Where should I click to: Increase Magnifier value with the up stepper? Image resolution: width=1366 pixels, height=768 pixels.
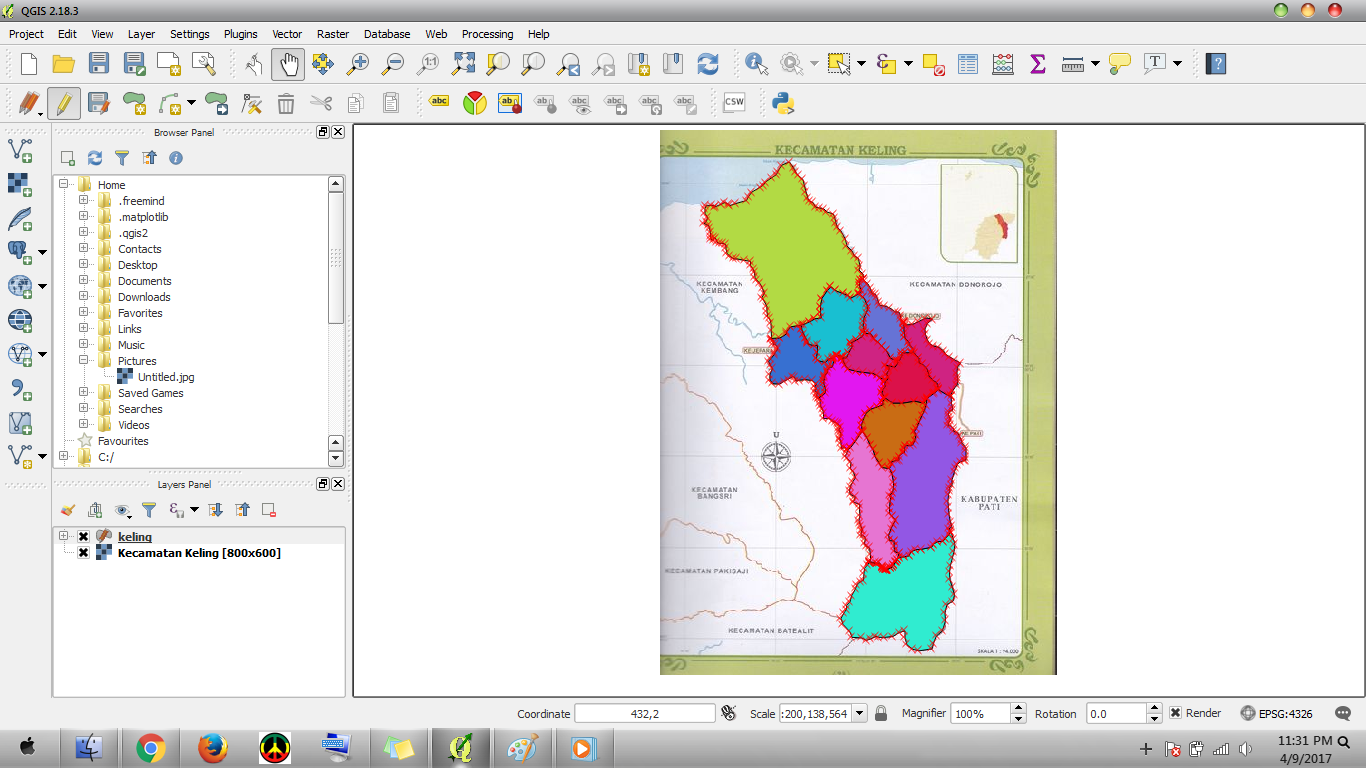coord(1019,708)
